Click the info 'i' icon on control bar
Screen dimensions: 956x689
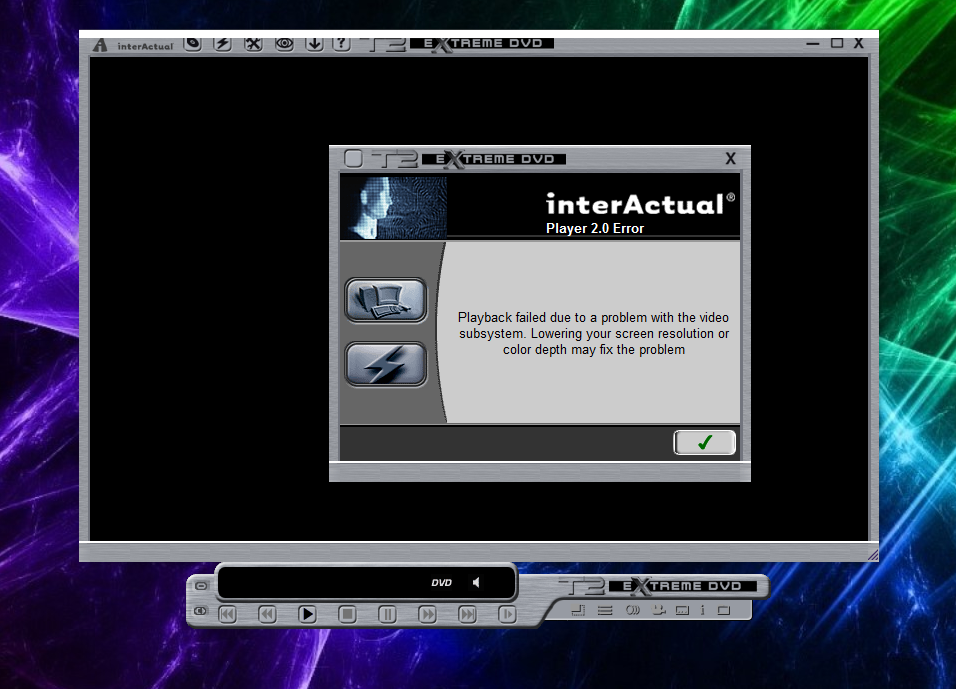pos(702,610)
